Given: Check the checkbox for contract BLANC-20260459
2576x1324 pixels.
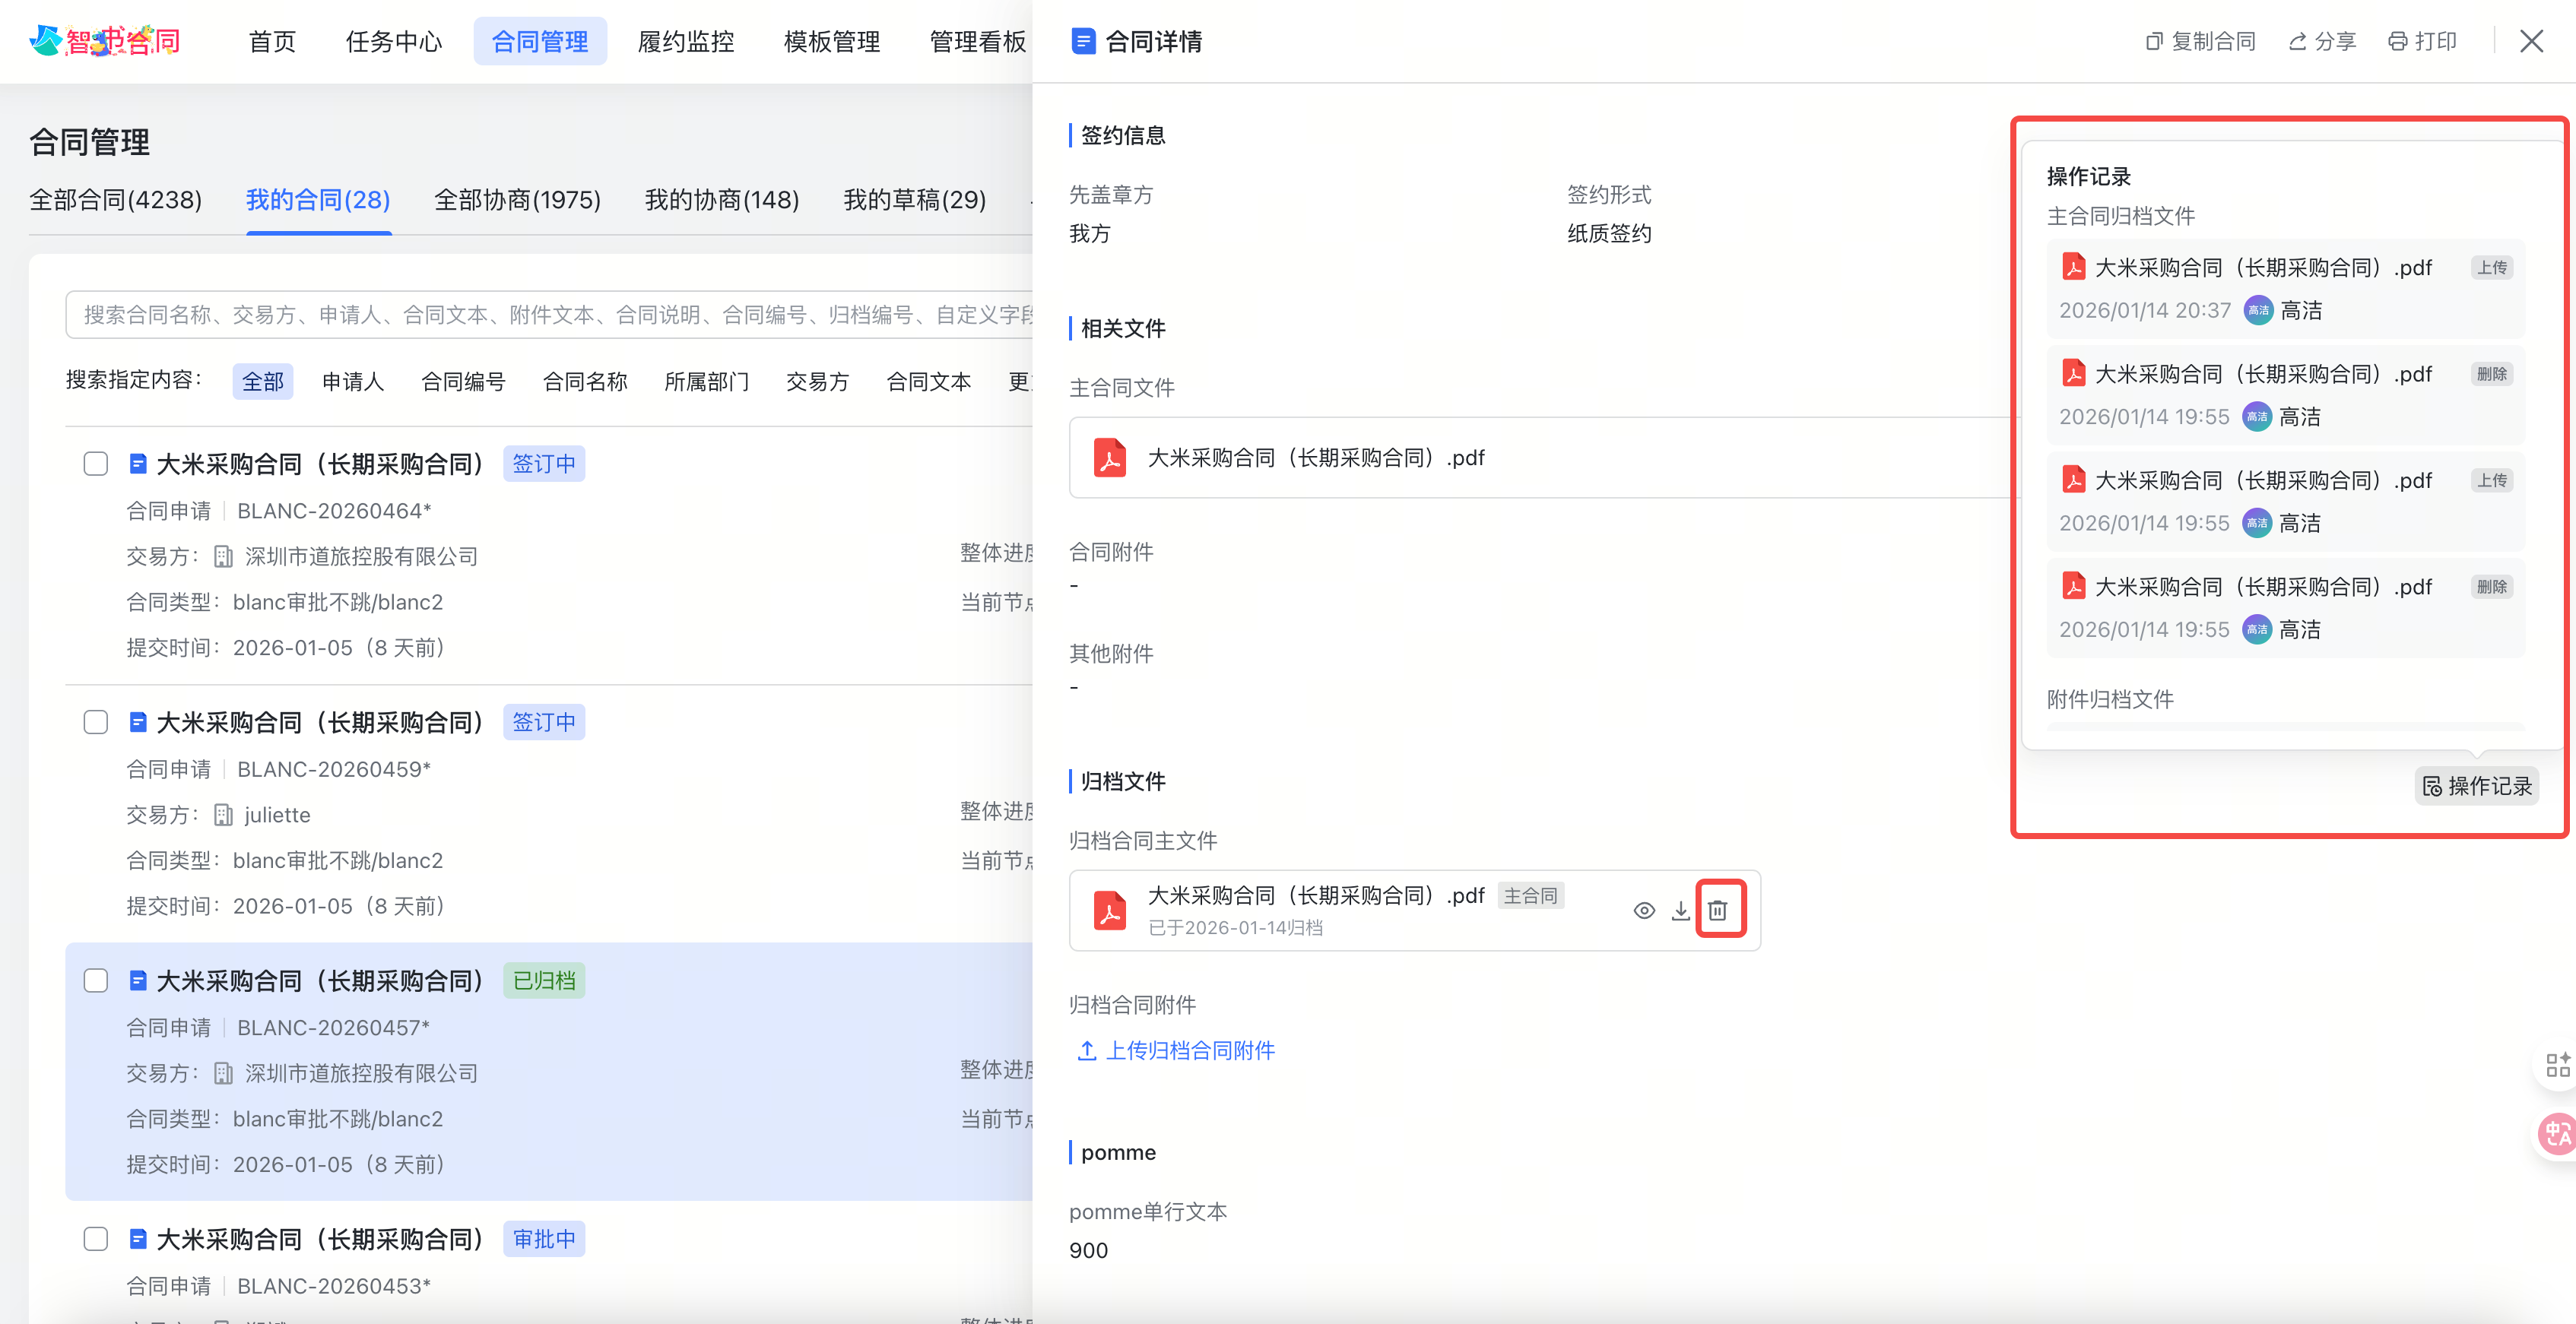Looking at the screenshot, I should point(96,722).
